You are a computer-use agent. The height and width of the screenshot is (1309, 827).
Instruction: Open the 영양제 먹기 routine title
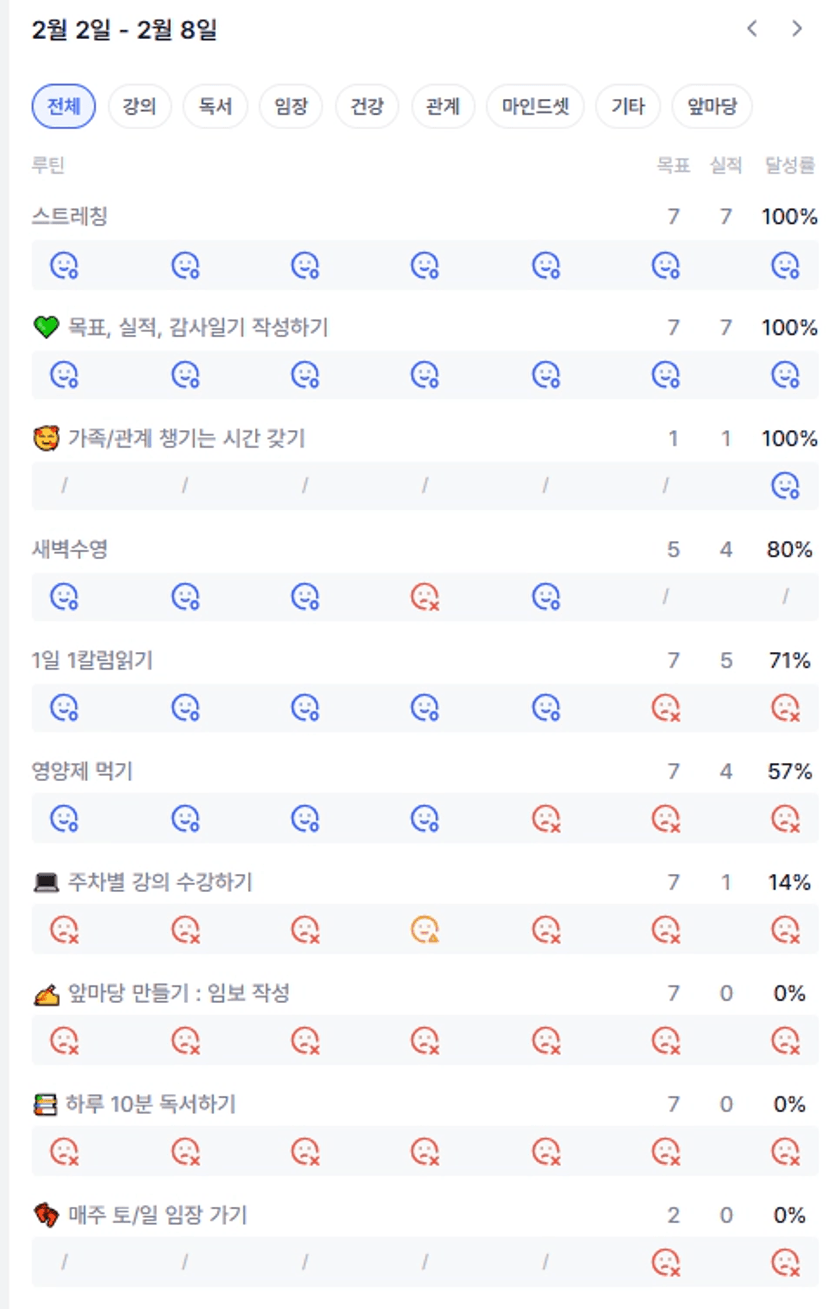[82, 771]
